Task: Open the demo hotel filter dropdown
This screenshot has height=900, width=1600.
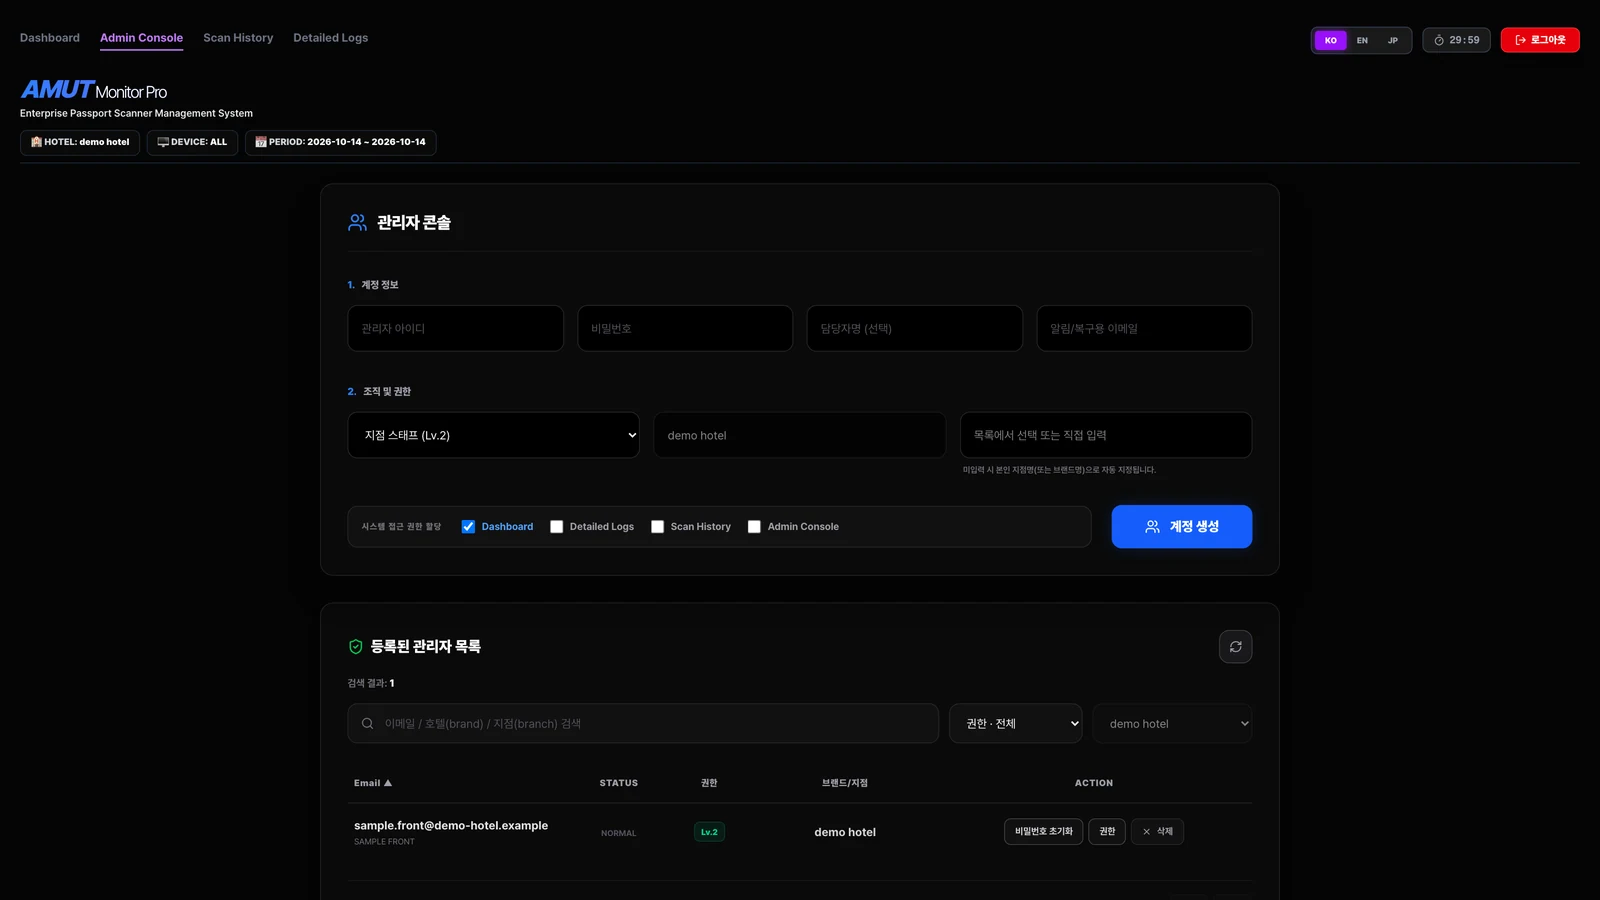Action: 1172,724
